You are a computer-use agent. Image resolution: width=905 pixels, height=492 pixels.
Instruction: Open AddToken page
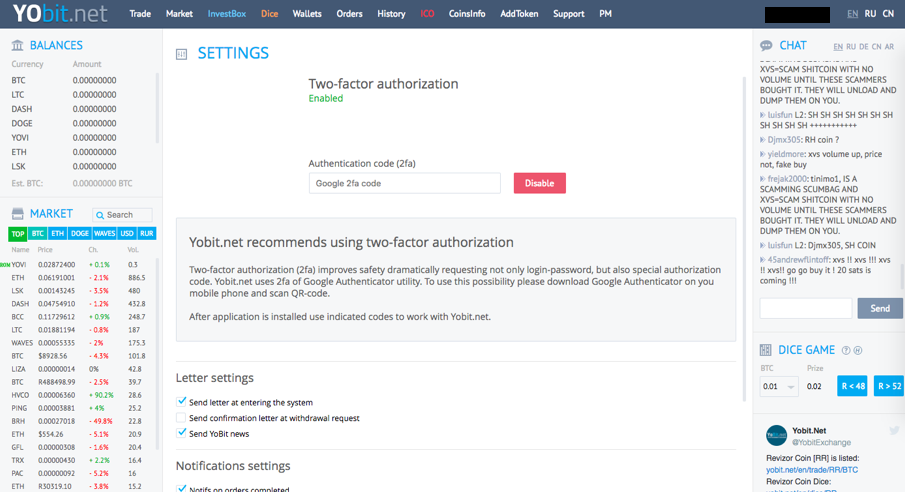point(519,13)
